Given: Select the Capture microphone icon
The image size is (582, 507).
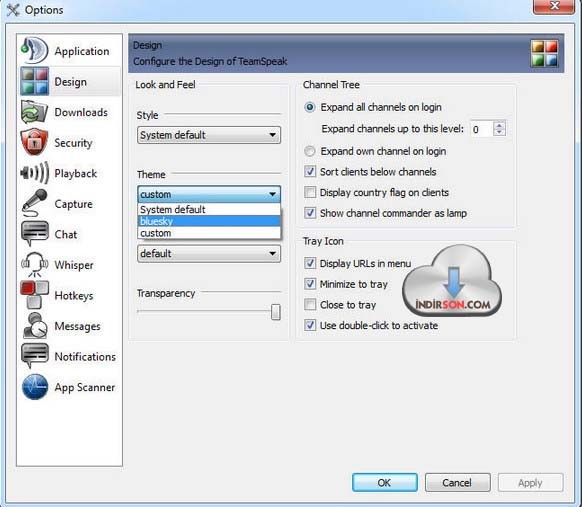Looking at the screenshot, I should 35,203.
